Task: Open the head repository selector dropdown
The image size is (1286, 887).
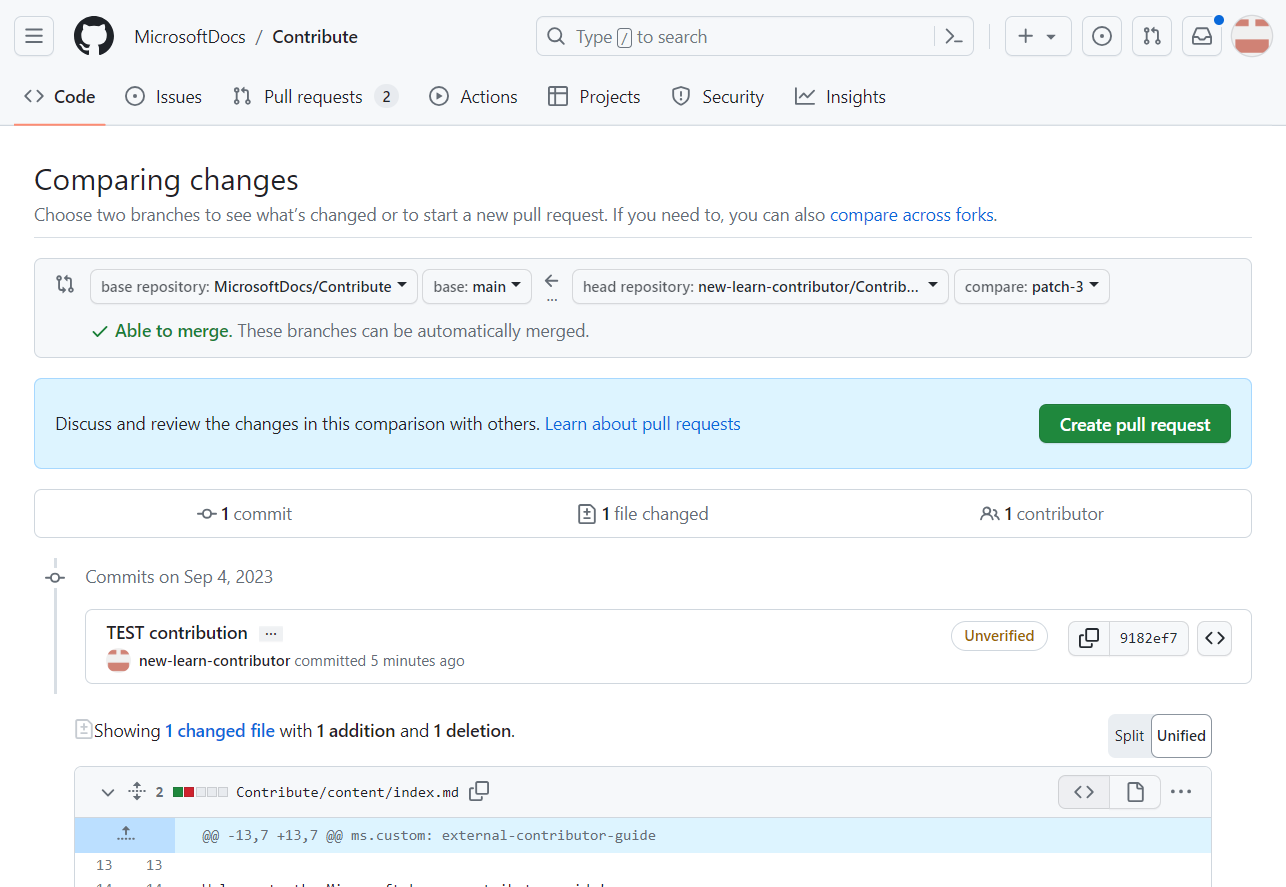Action: [x=760, y=286]
